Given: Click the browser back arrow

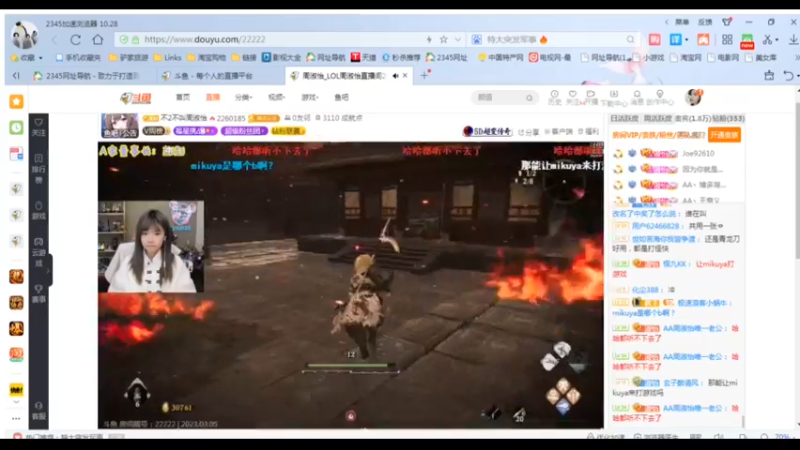Looking at the screenshot, I should [x=55, y=40].
